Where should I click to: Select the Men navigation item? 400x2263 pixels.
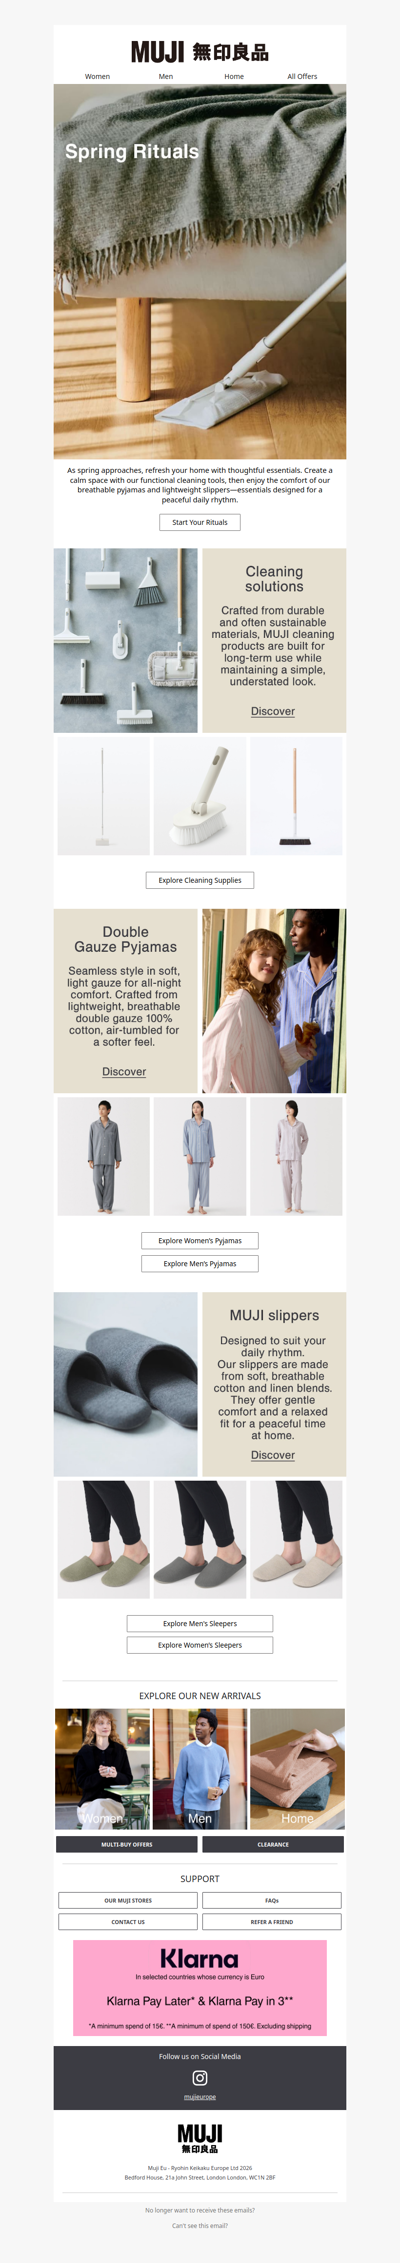tap(166, 76)
